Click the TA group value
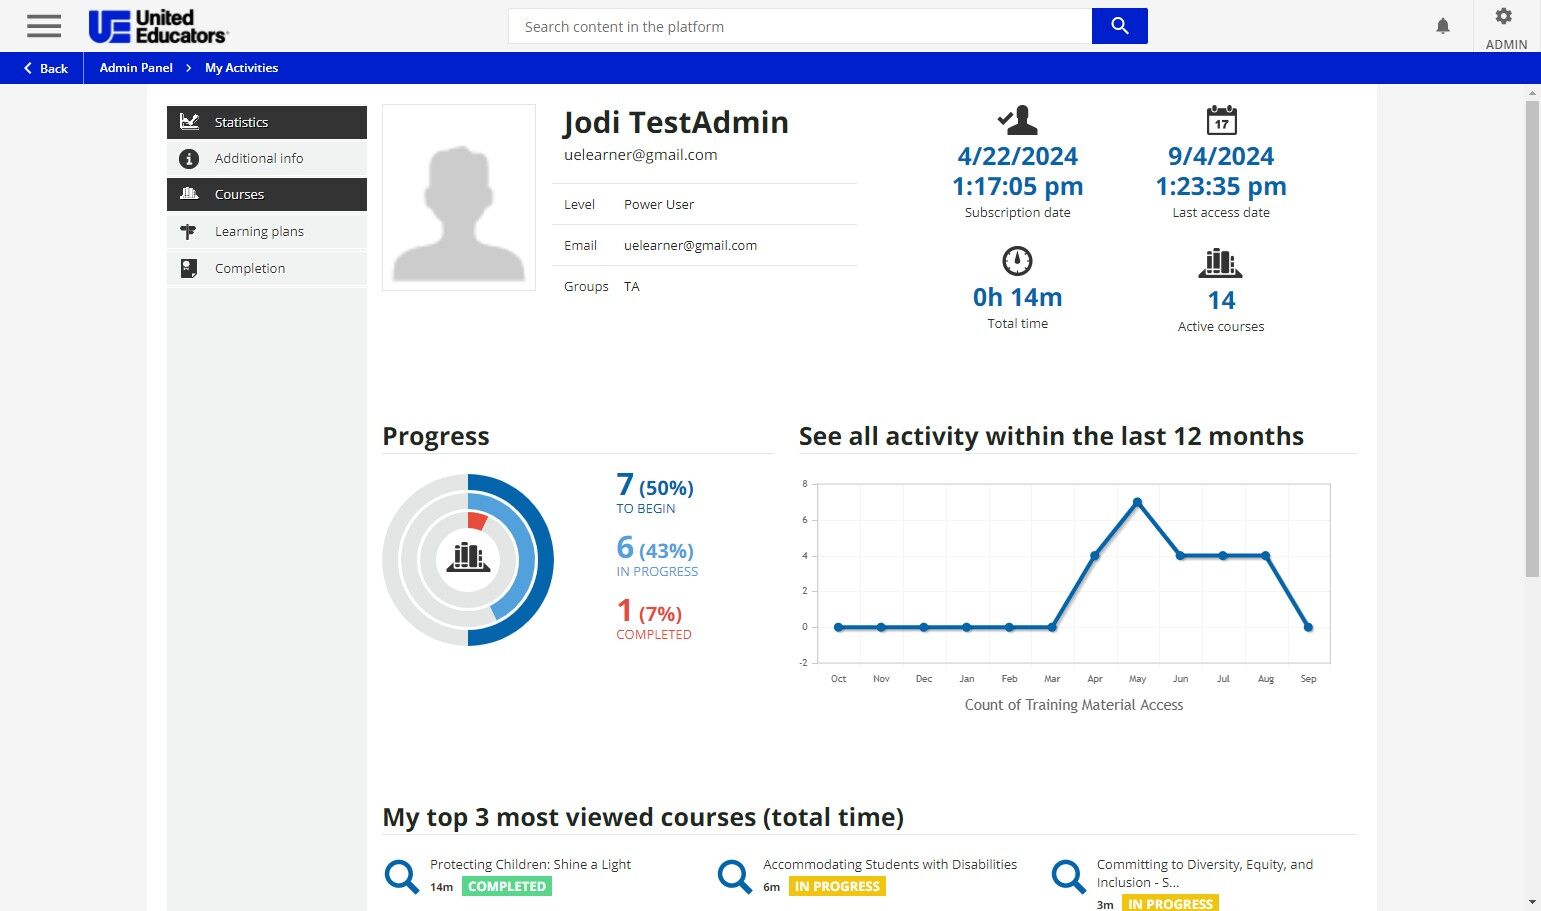 pyautogui.click(x=632, y=286)
